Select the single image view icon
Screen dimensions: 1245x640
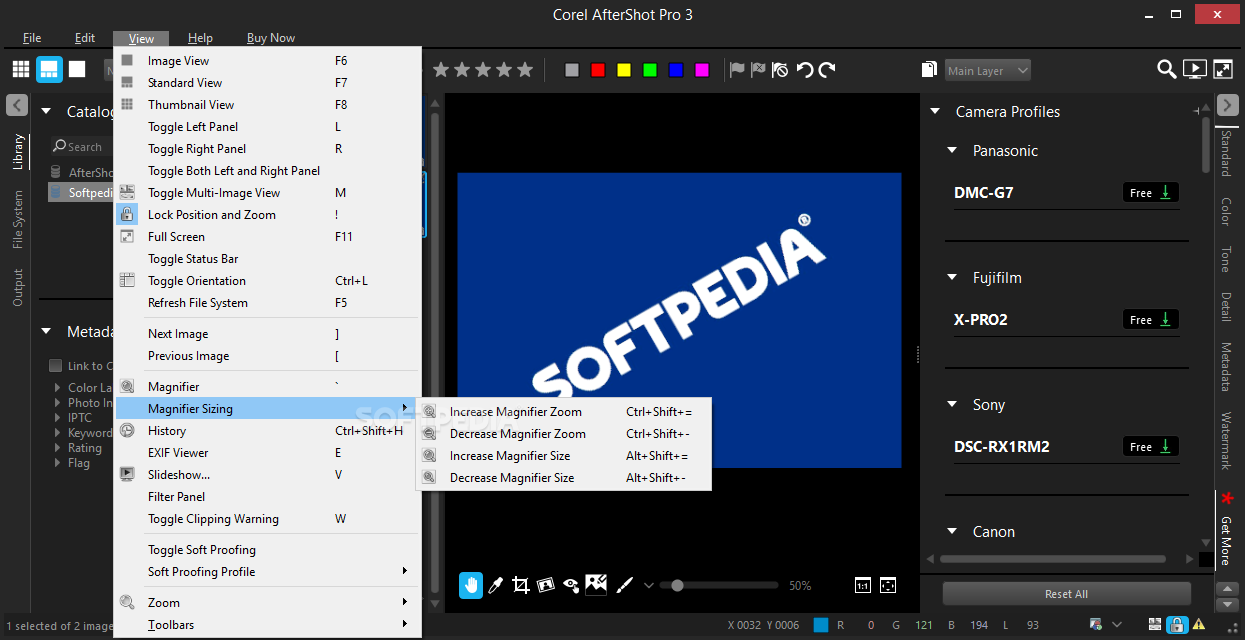click(x=77, y=69)
